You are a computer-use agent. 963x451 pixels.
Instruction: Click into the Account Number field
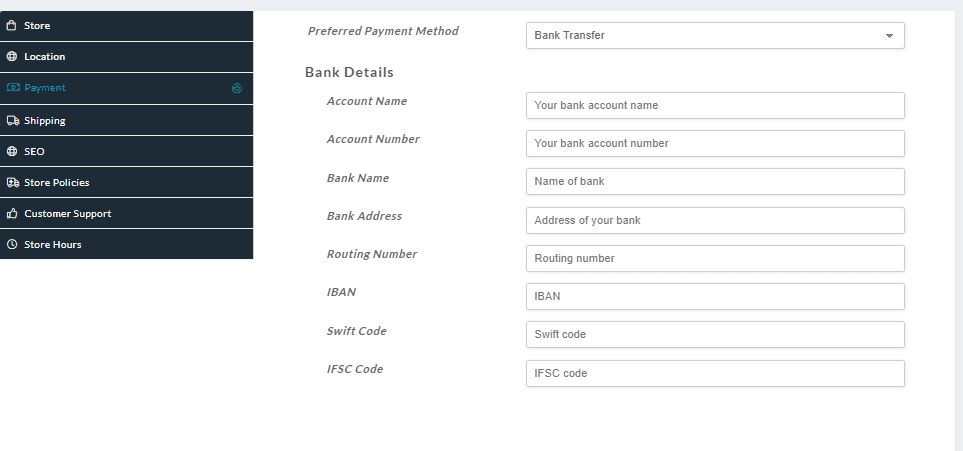pyautogui.click(x=715, y=143)
